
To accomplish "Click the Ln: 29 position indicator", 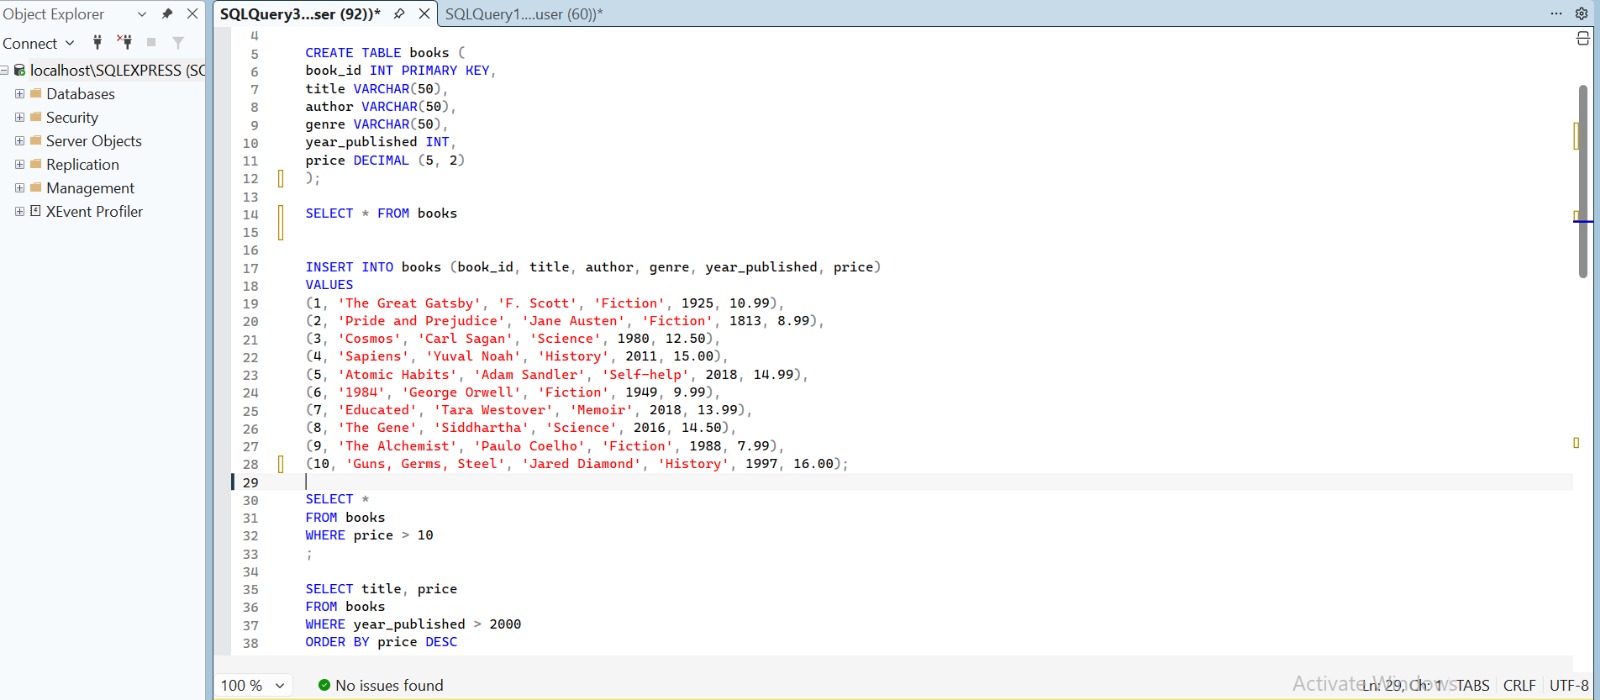I will point(1382,685).
